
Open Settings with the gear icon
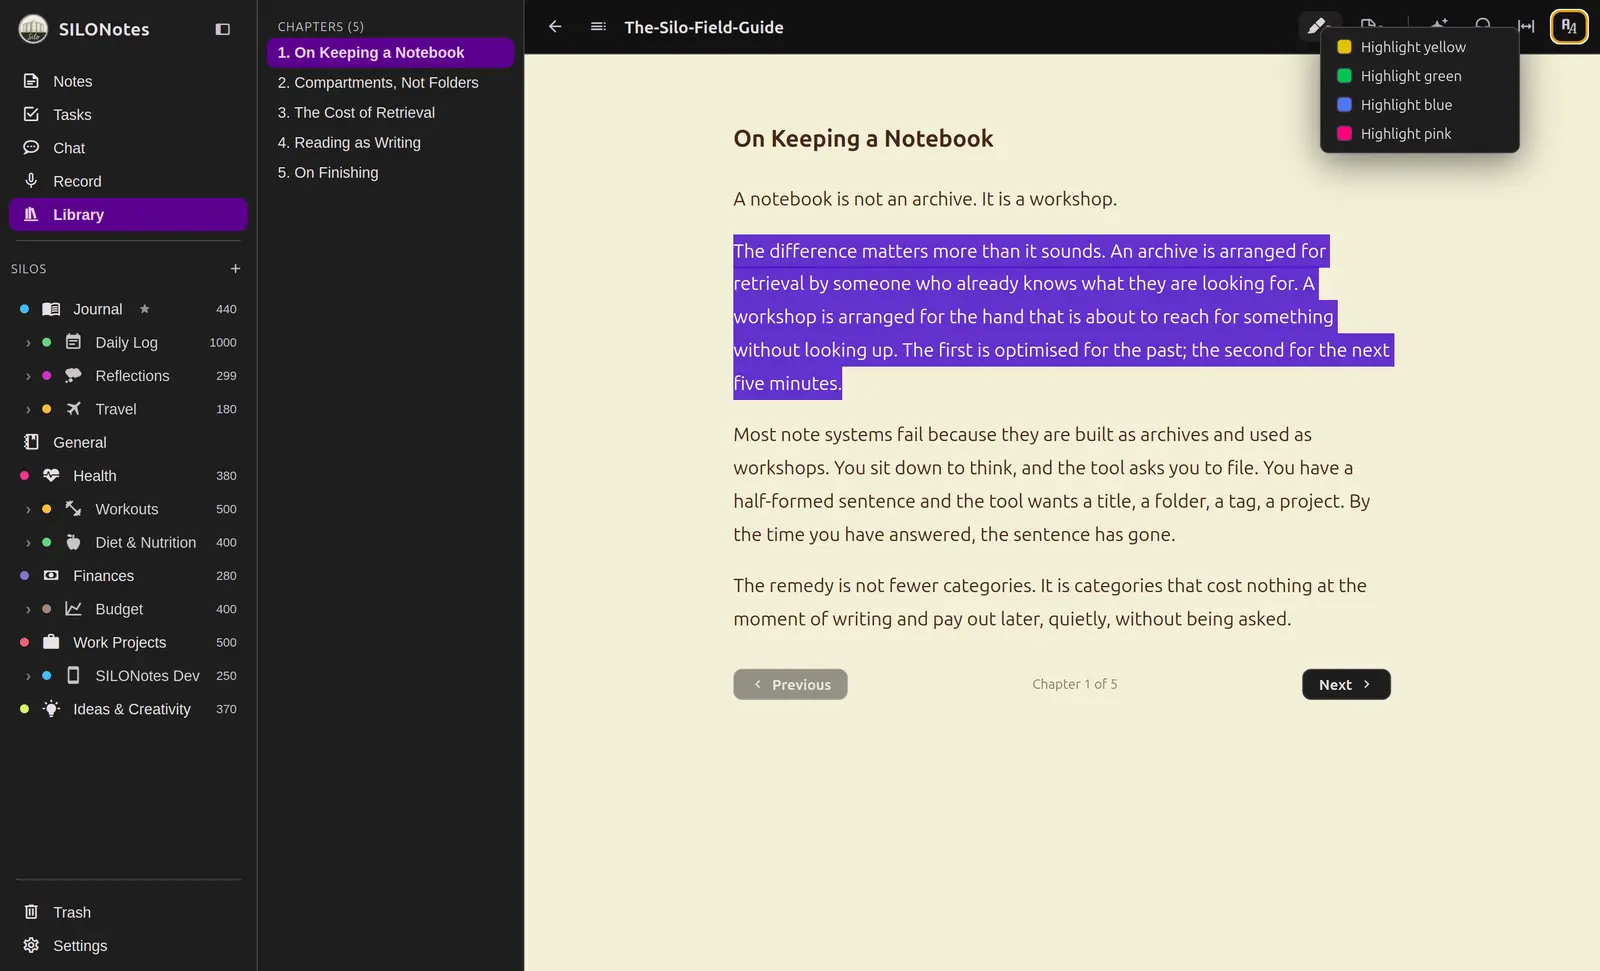click(x=128, y=946)
